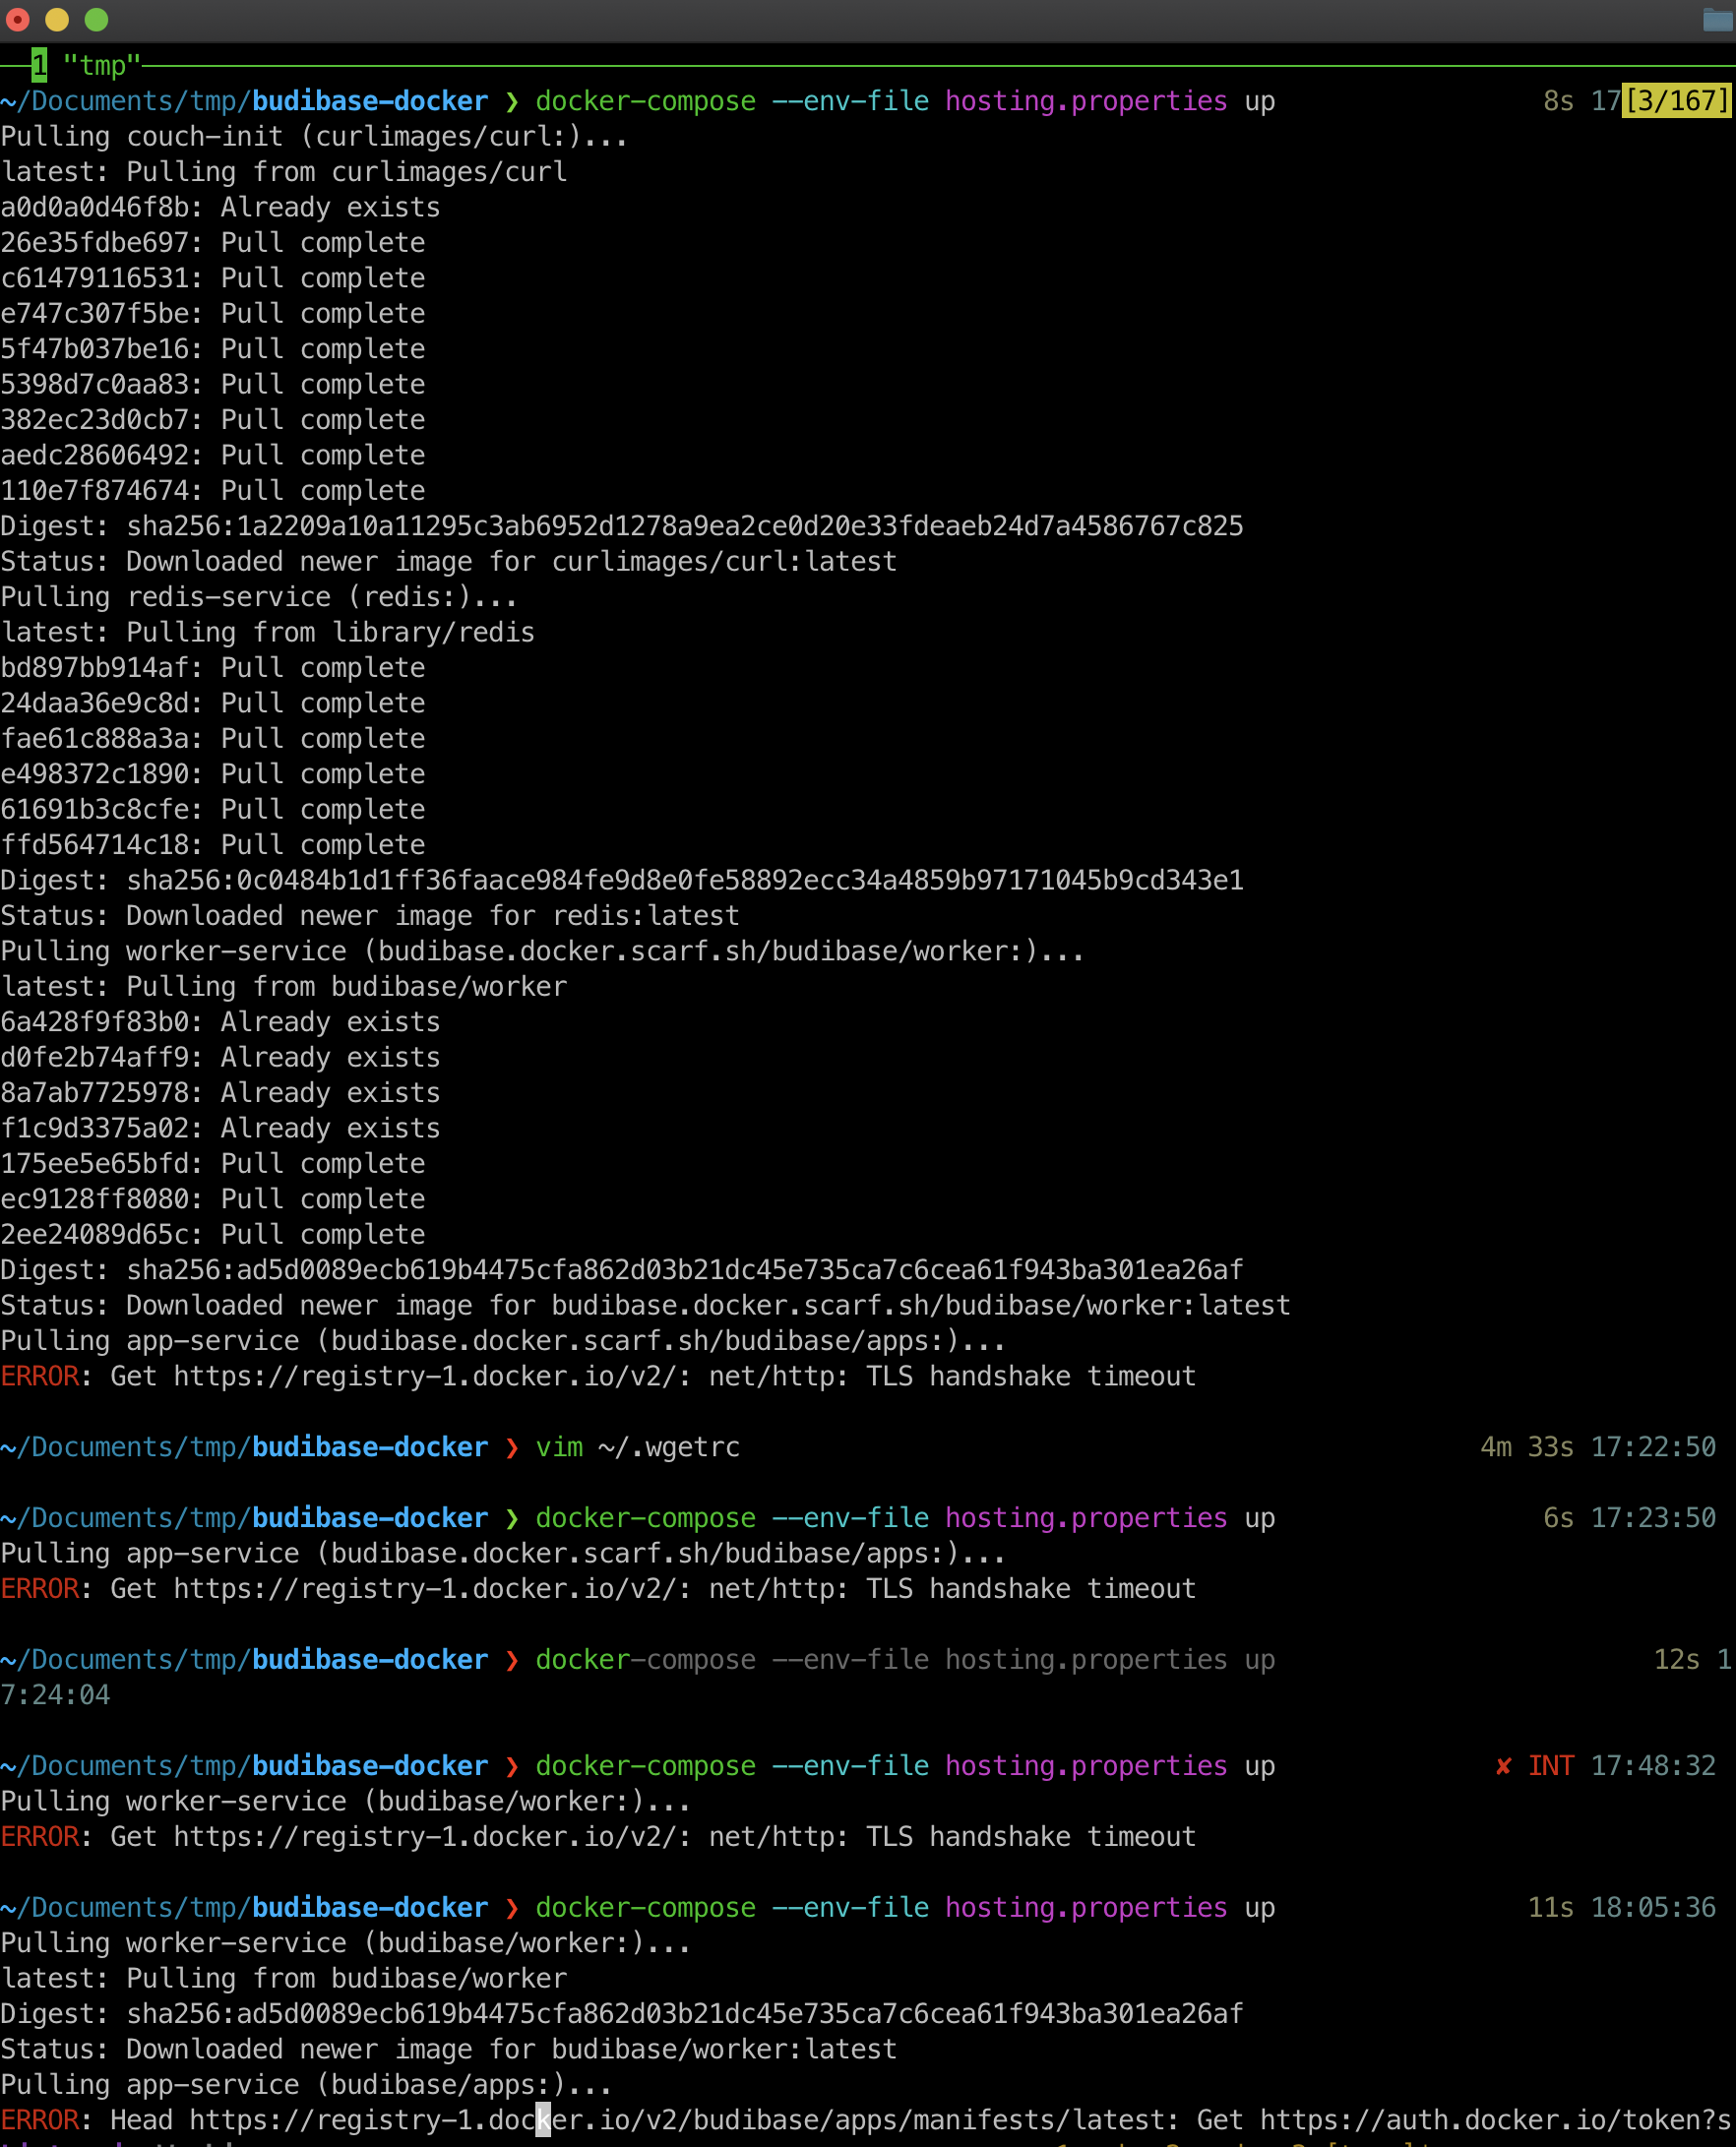Click the timestamp 17:22:50
This screenshot has width=1736, height=2147.
click(1654, 1447)
